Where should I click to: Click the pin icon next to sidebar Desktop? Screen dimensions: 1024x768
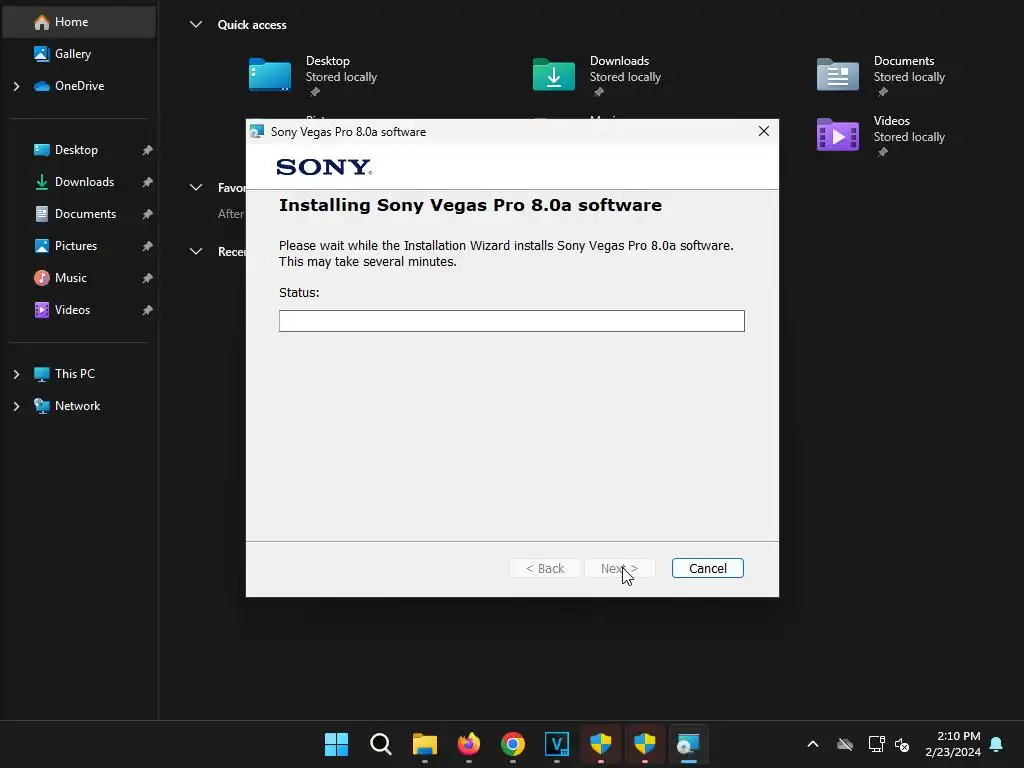click(x=148, y=150)
